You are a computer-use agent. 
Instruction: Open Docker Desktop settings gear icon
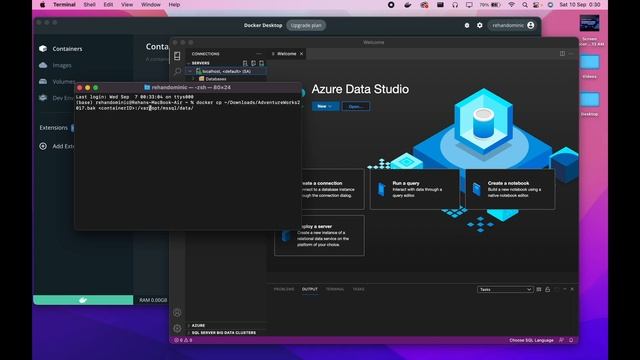coord(480,25)
